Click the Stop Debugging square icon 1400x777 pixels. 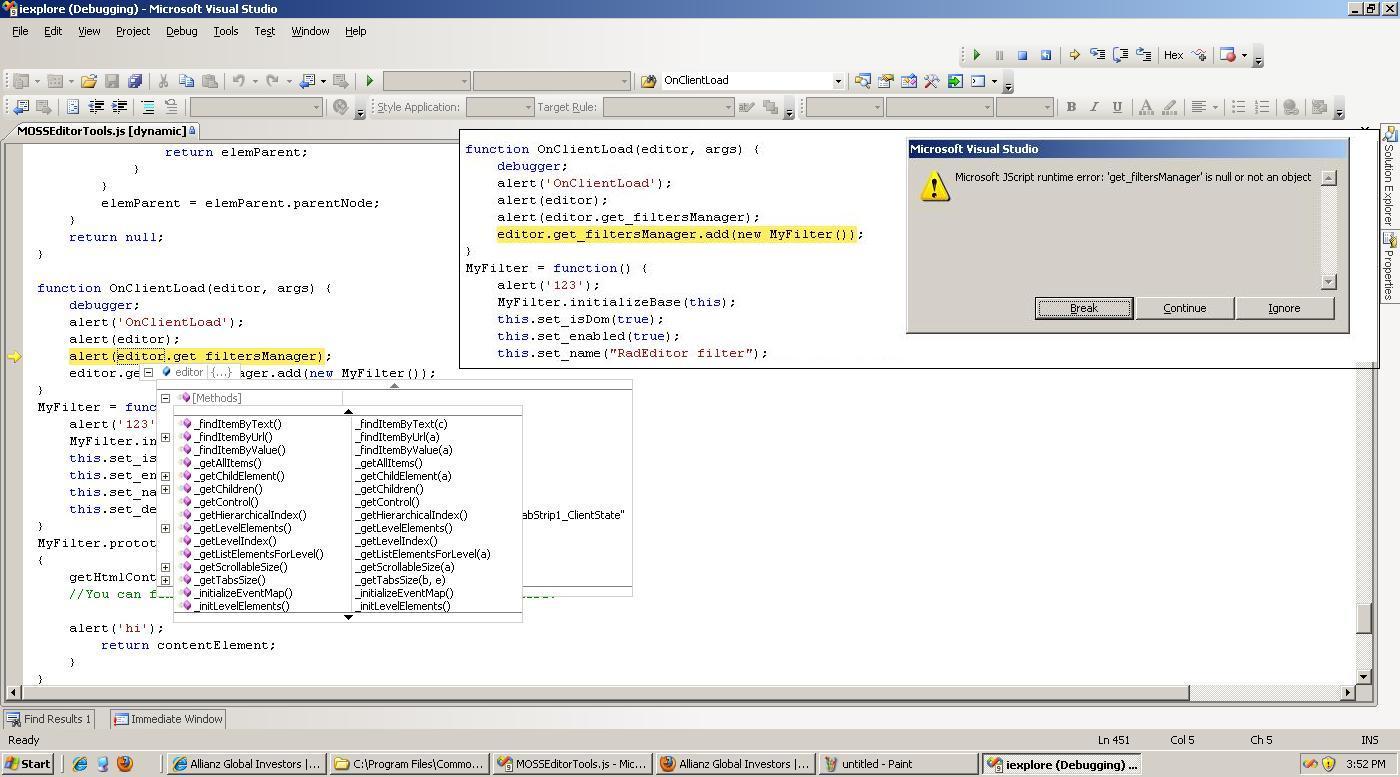tap(1022, 55)
